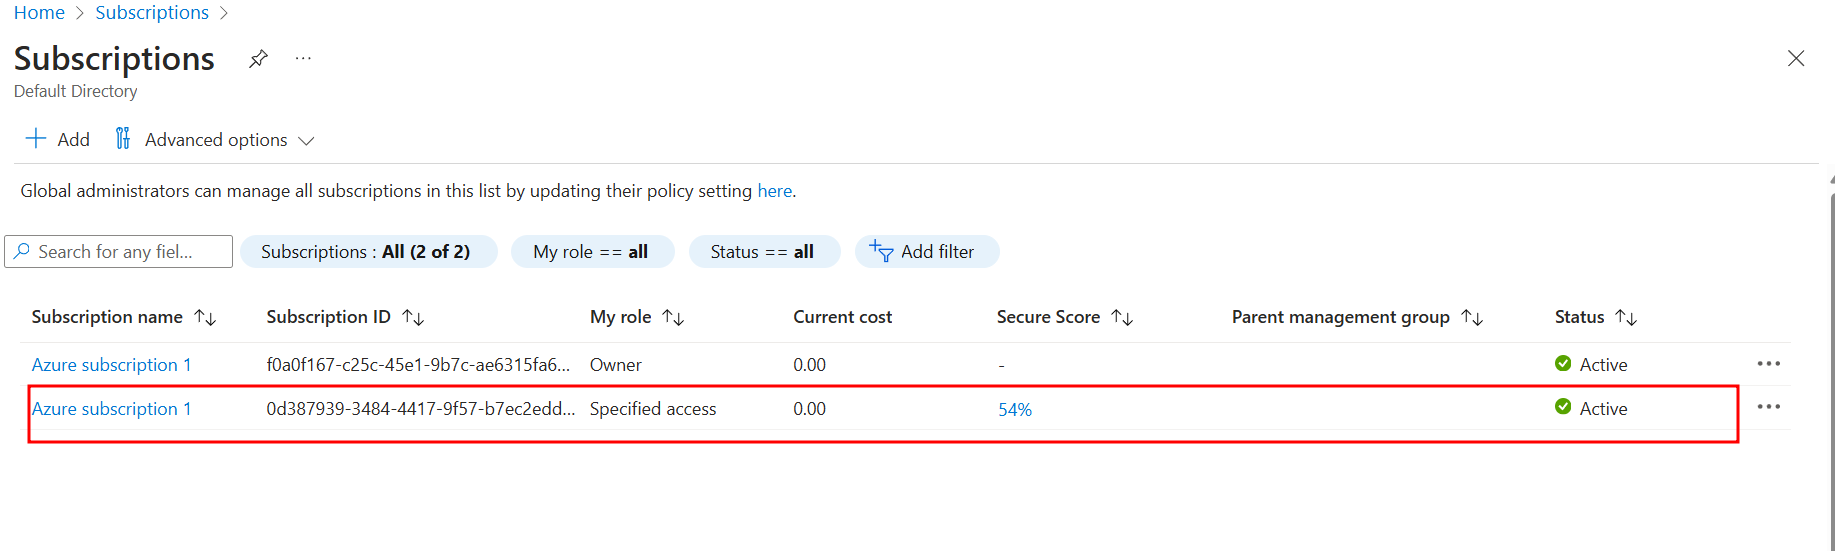Sort by My role column arrows
This screenshot has height=551, width=1835.
(673, 318)
